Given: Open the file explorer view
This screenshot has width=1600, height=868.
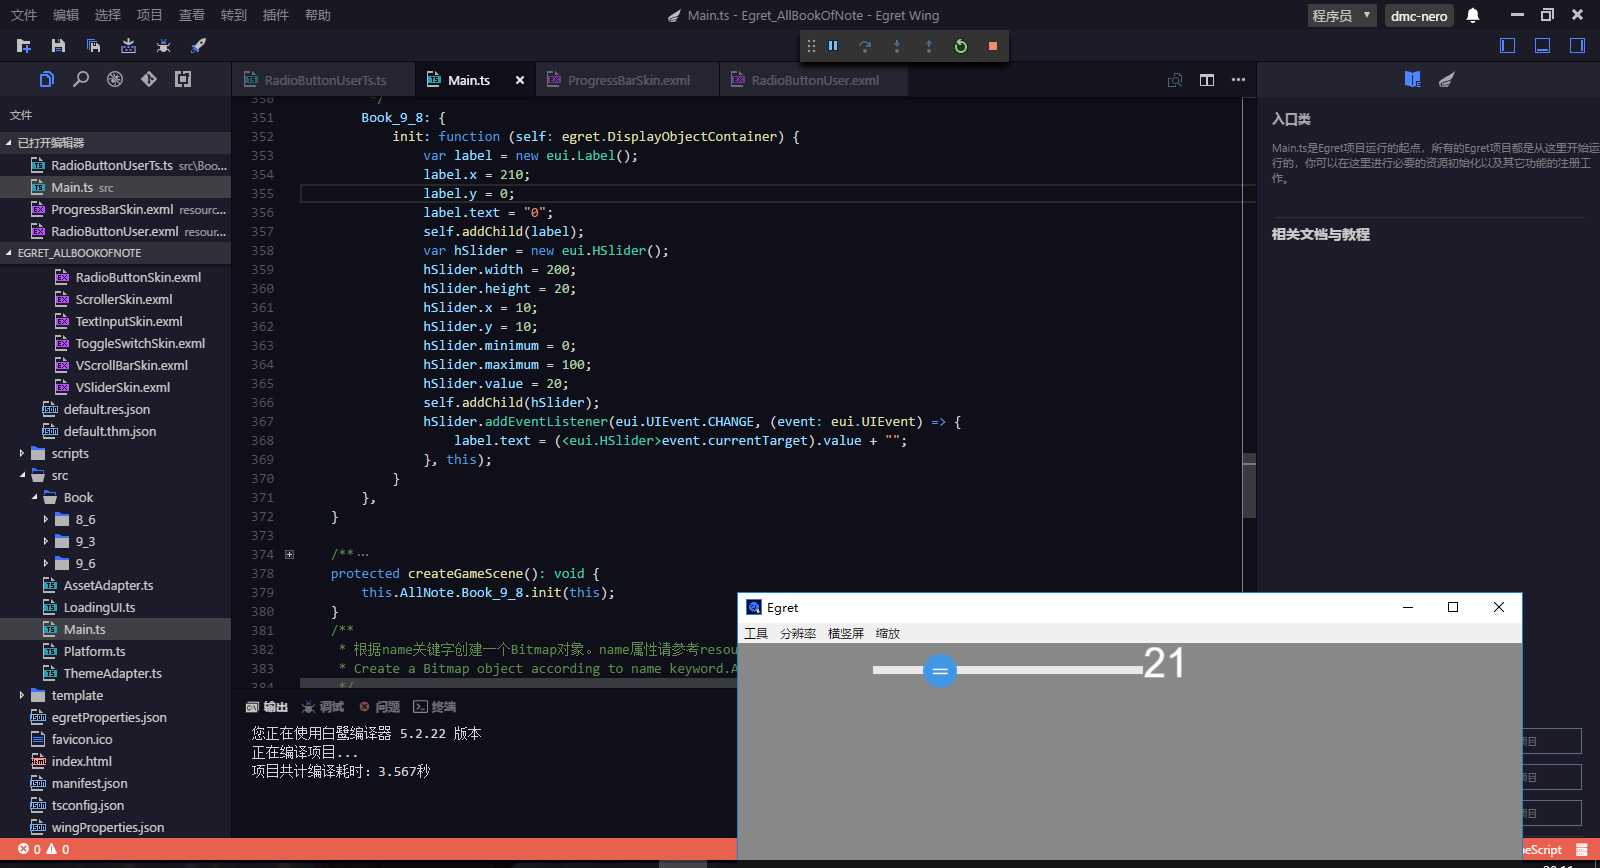Looking at the screenshot, I should (47, 79).
